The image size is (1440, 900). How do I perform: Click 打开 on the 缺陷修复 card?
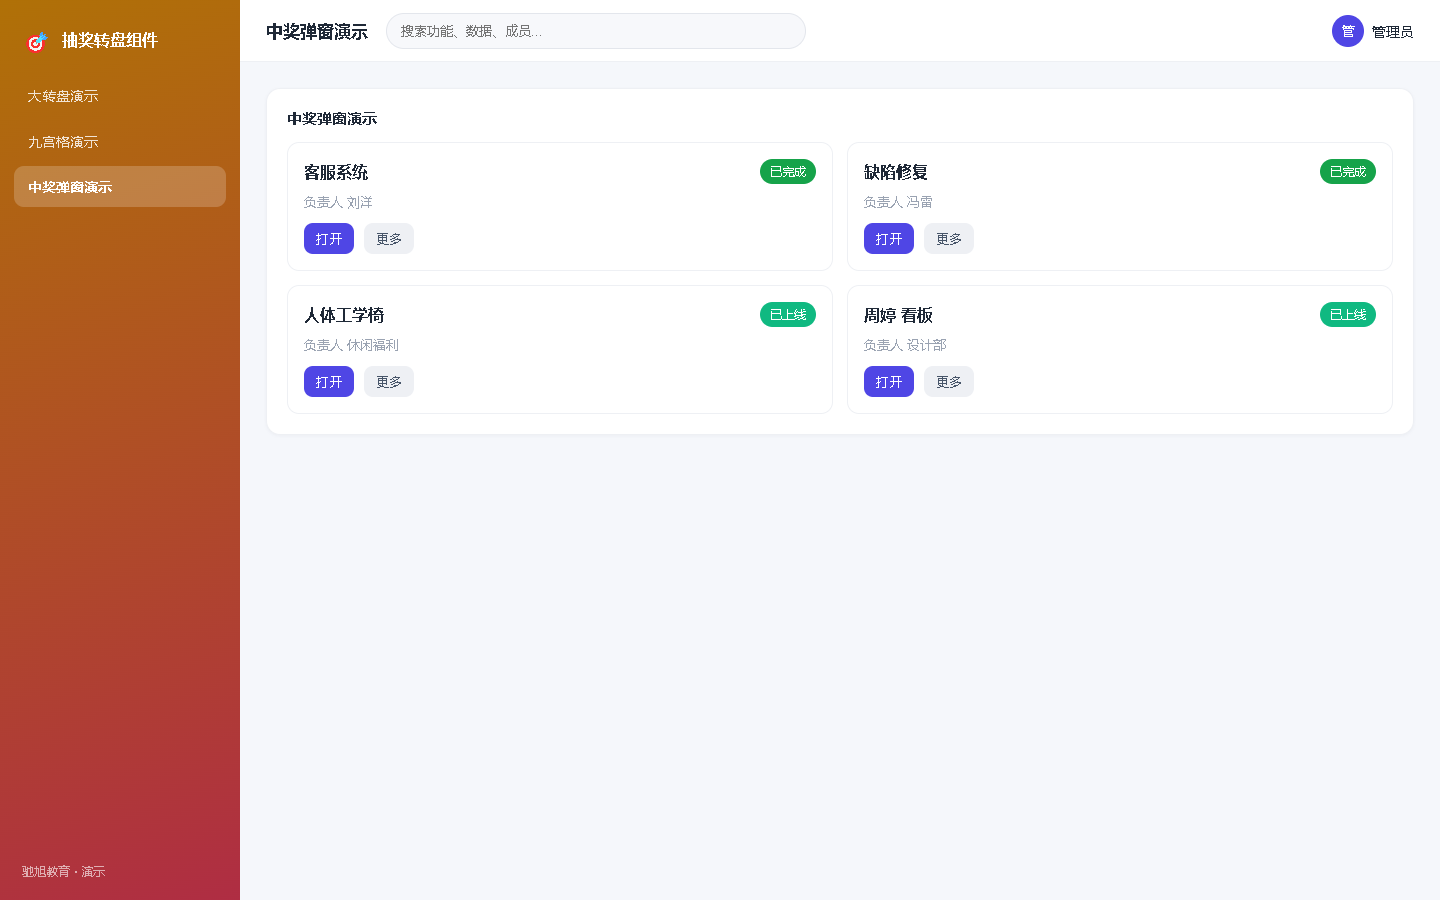click(889, 239)
